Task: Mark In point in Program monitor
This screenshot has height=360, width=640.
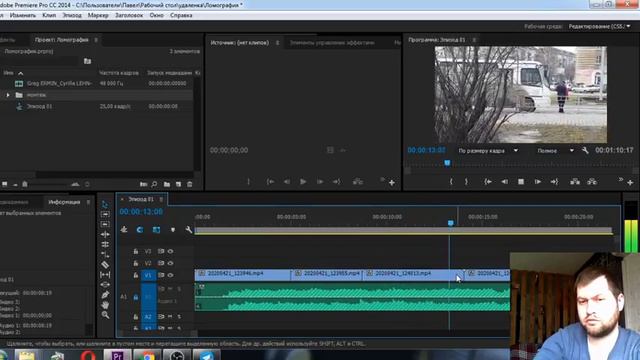Action: [451, 182]
